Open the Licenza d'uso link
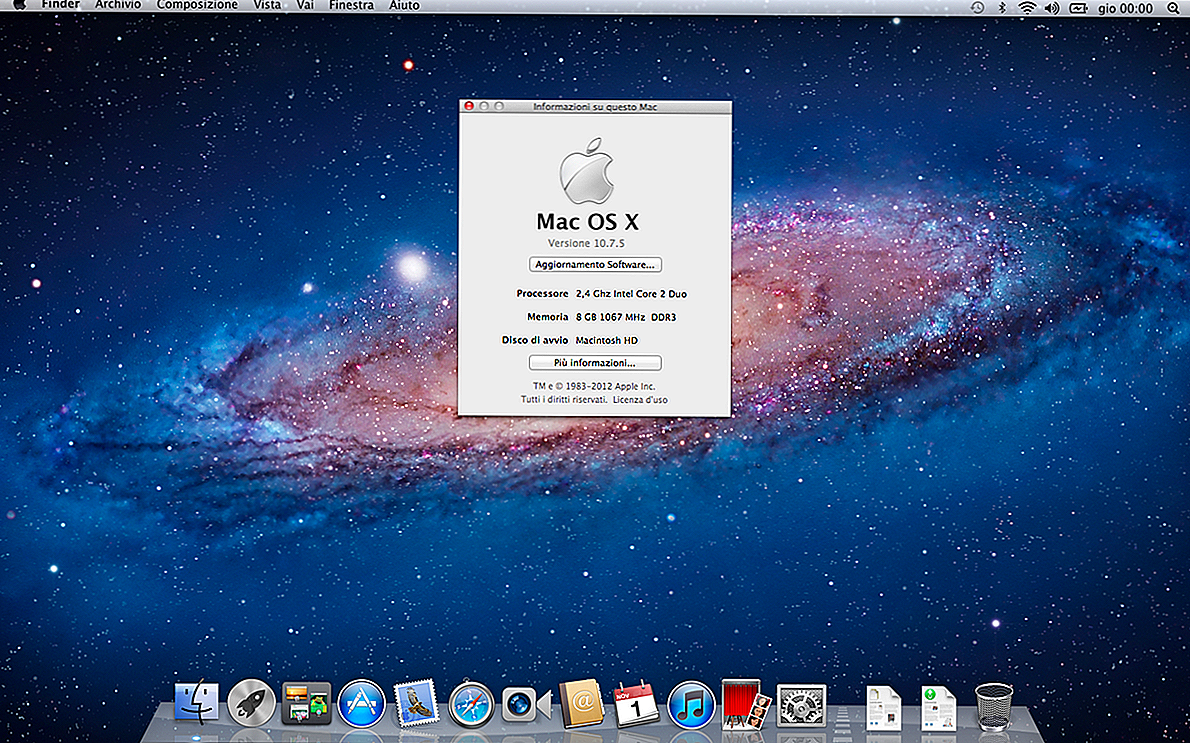The height and width of the screenshot is (743, 1190). [x=641, y=399]
